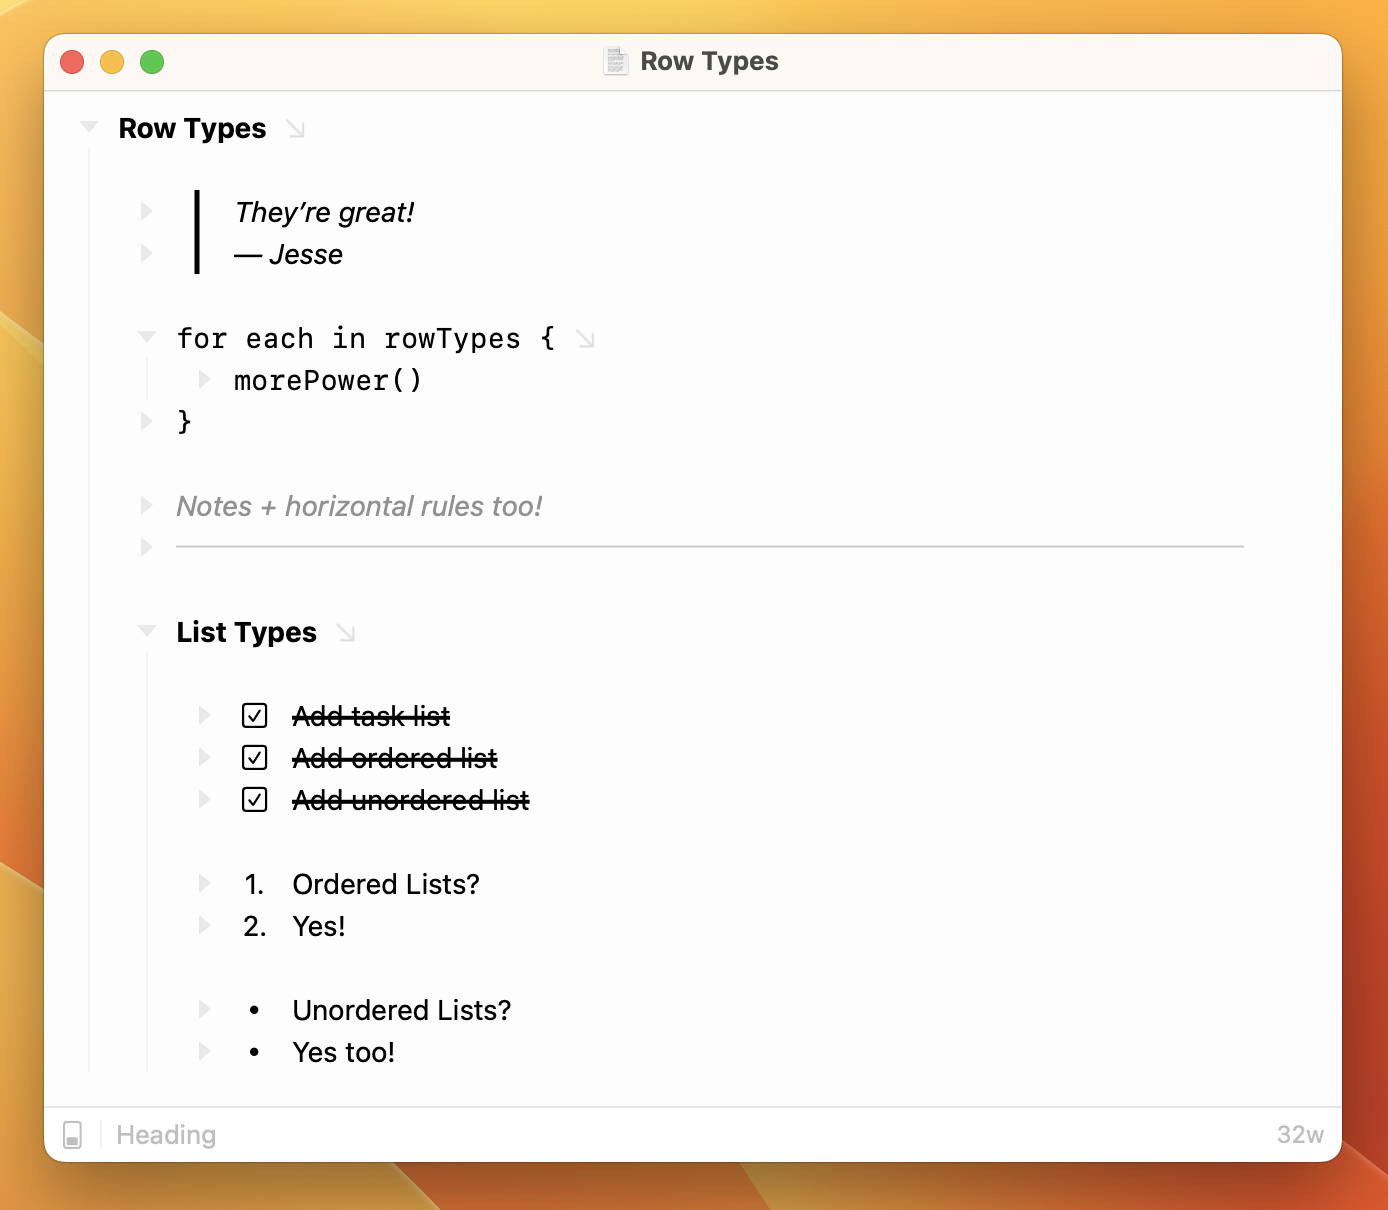
Task: Toggle the 'Add unordered list' checkbox
Action: pos(255,800)
